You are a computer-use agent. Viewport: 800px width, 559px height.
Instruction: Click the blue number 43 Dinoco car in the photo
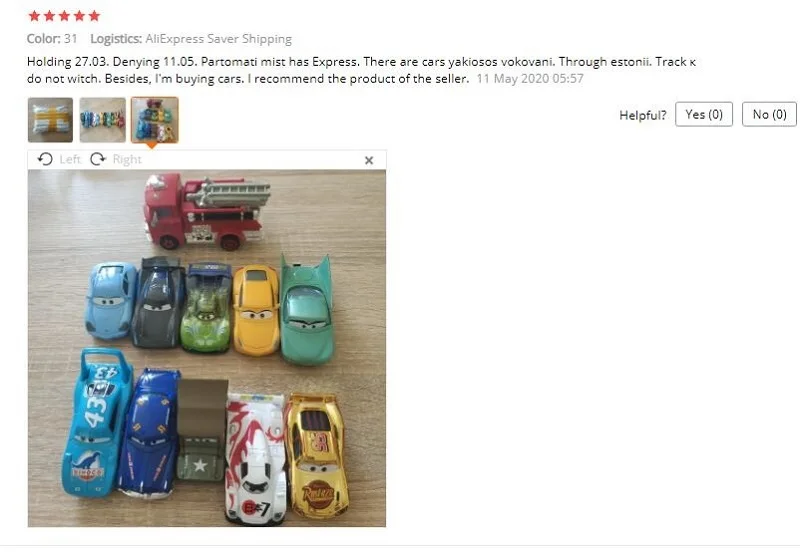coord(96,423)
